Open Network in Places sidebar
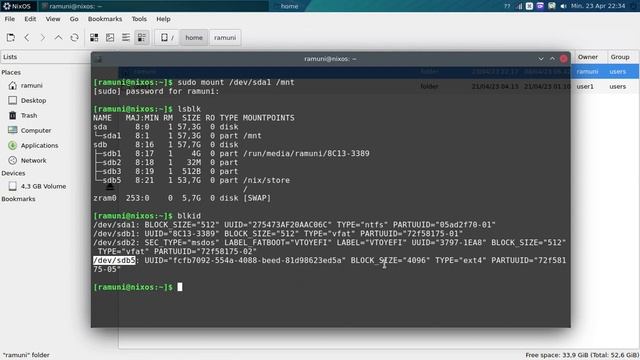 [x=33, y=160]
